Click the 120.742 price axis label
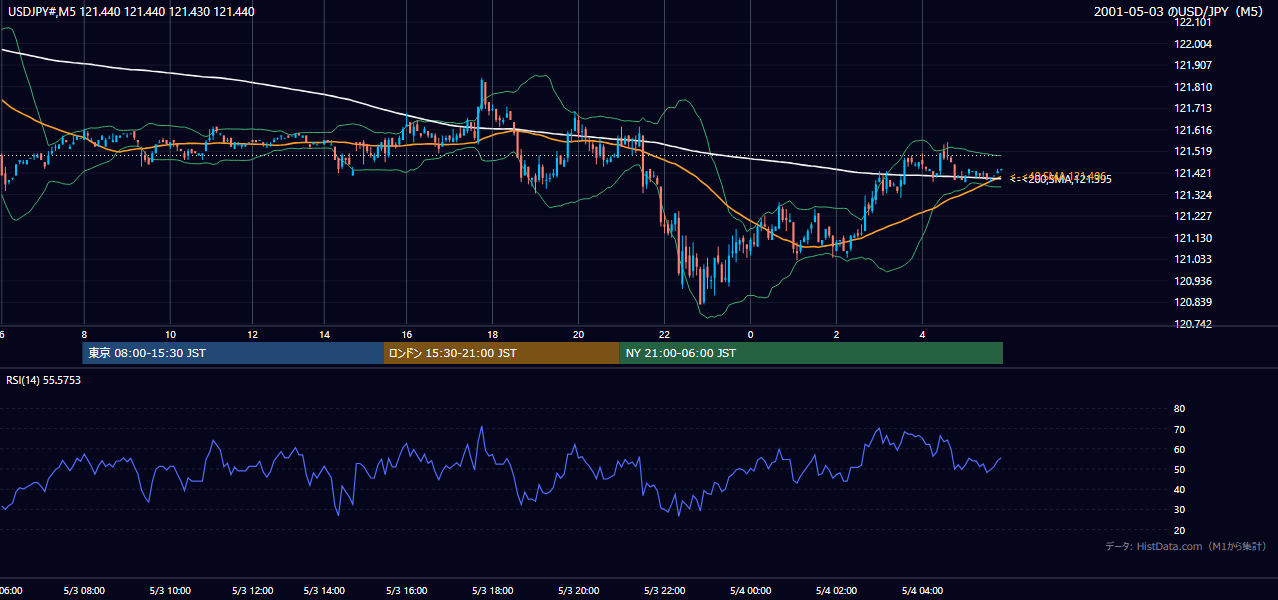The image size is (1278, 600). (x=1193, y=324)
